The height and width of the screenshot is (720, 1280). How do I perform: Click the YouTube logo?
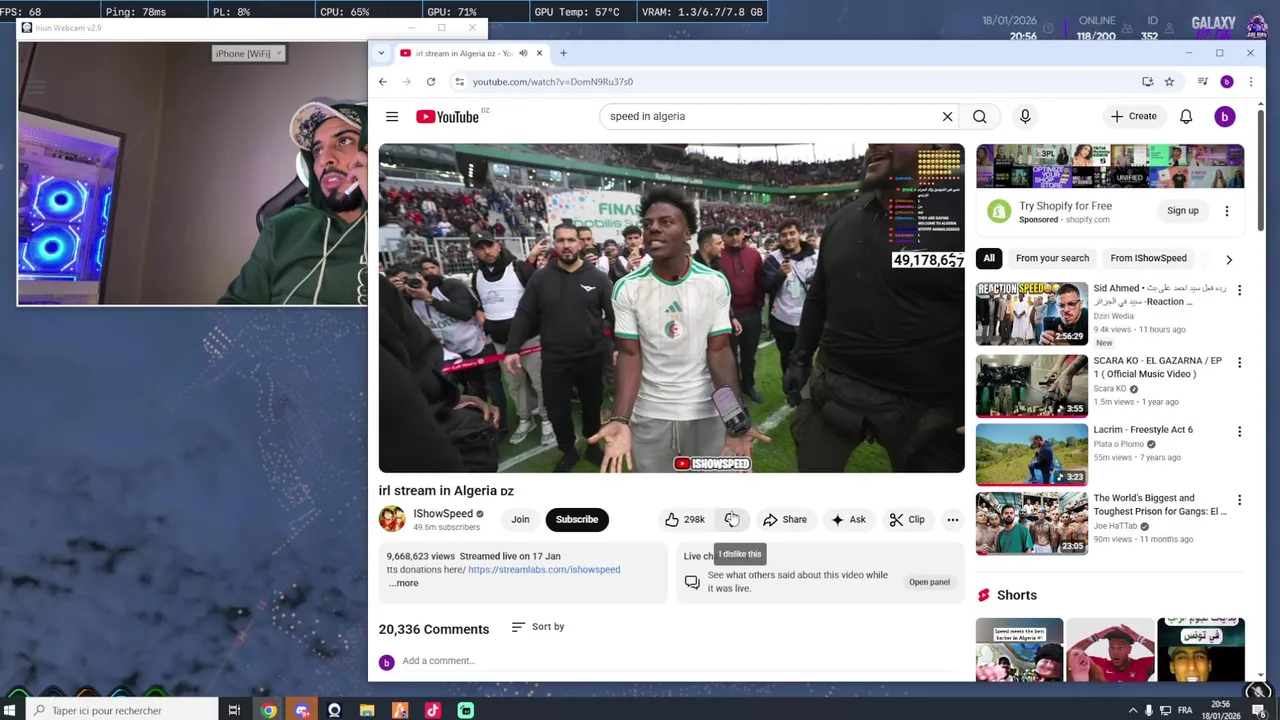(x=447, y=117)
